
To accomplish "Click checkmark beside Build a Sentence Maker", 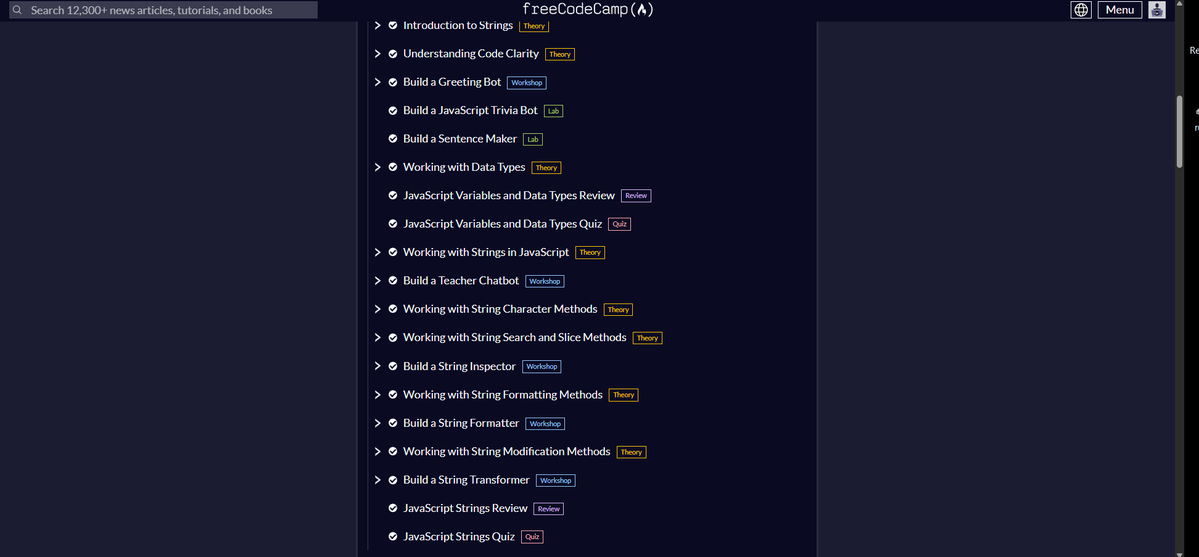I will 393,138.
